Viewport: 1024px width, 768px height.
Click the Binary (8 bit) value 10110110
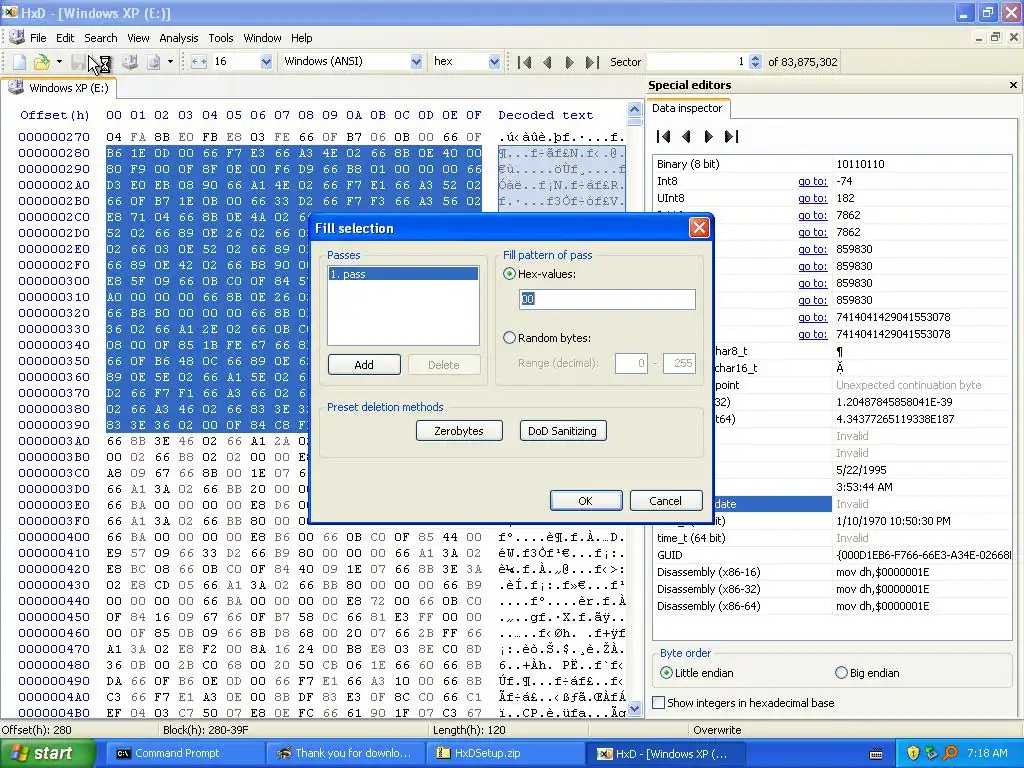tap(860, 164)
